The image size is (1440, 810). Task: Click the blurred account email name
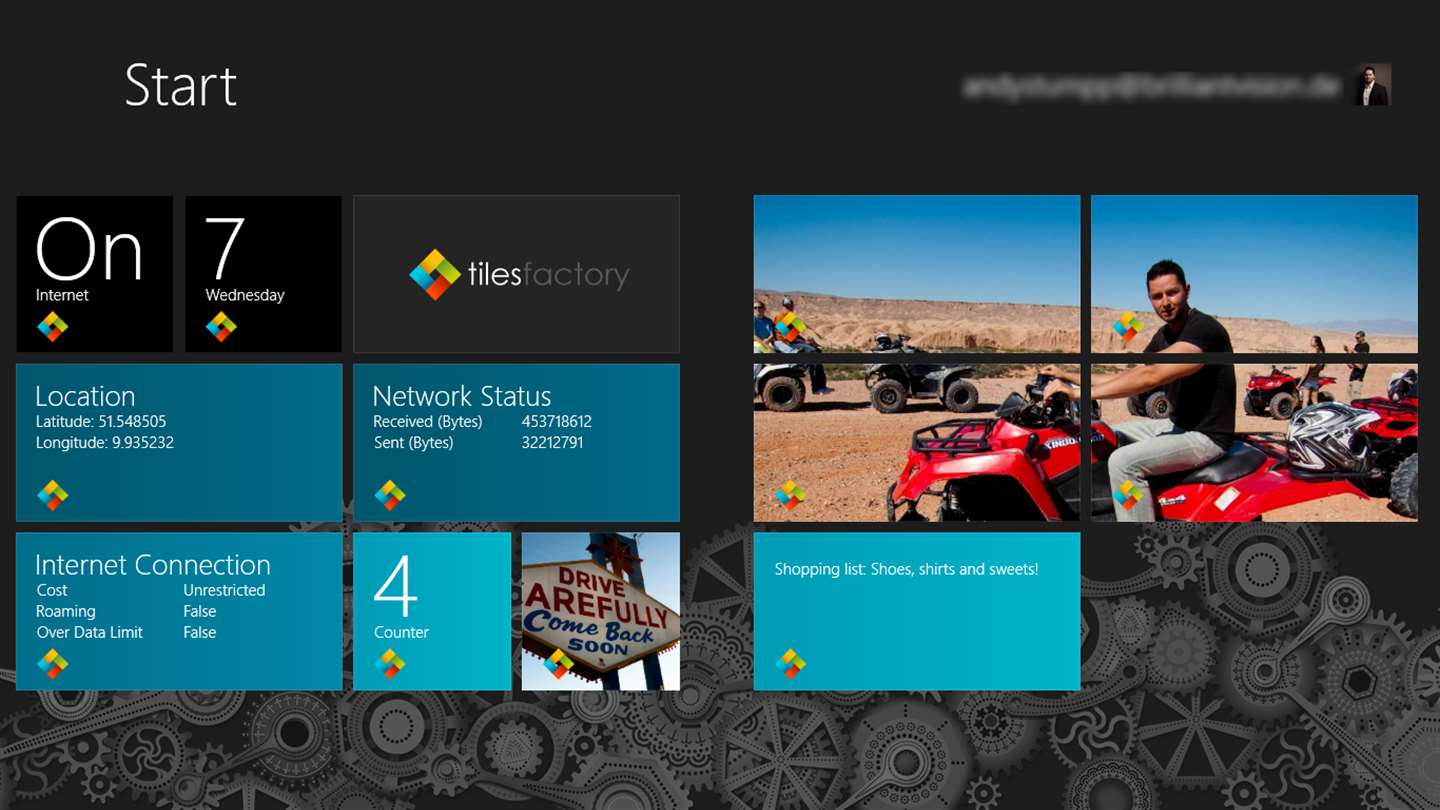click(1150, 87)
